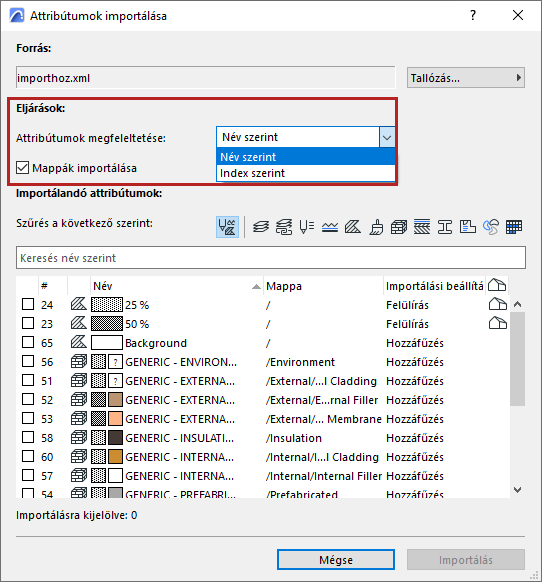
Task: Filter by MEP Systems icon
Action: pyautogui.click(x=491, y=227)
